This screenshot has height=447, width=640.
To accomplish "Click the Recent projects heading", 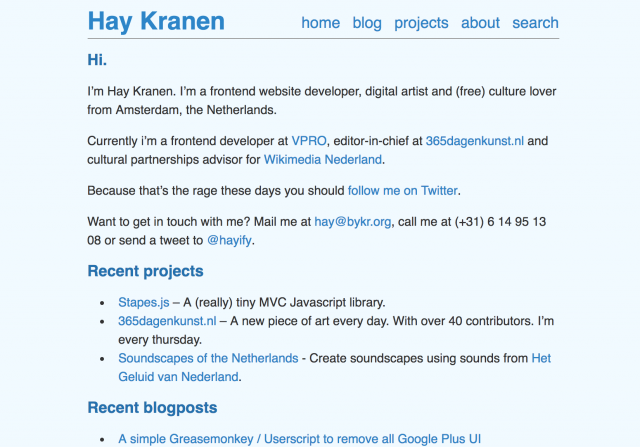I will coord(145,271).
